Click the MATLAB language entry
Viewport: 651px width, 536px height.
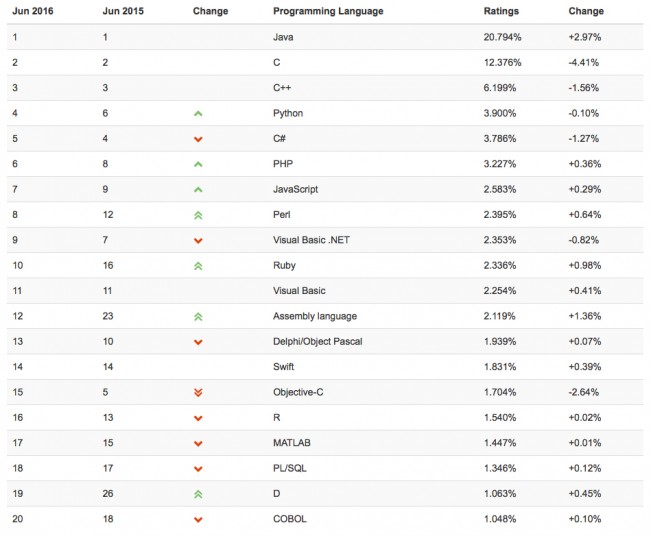[291, 443]
